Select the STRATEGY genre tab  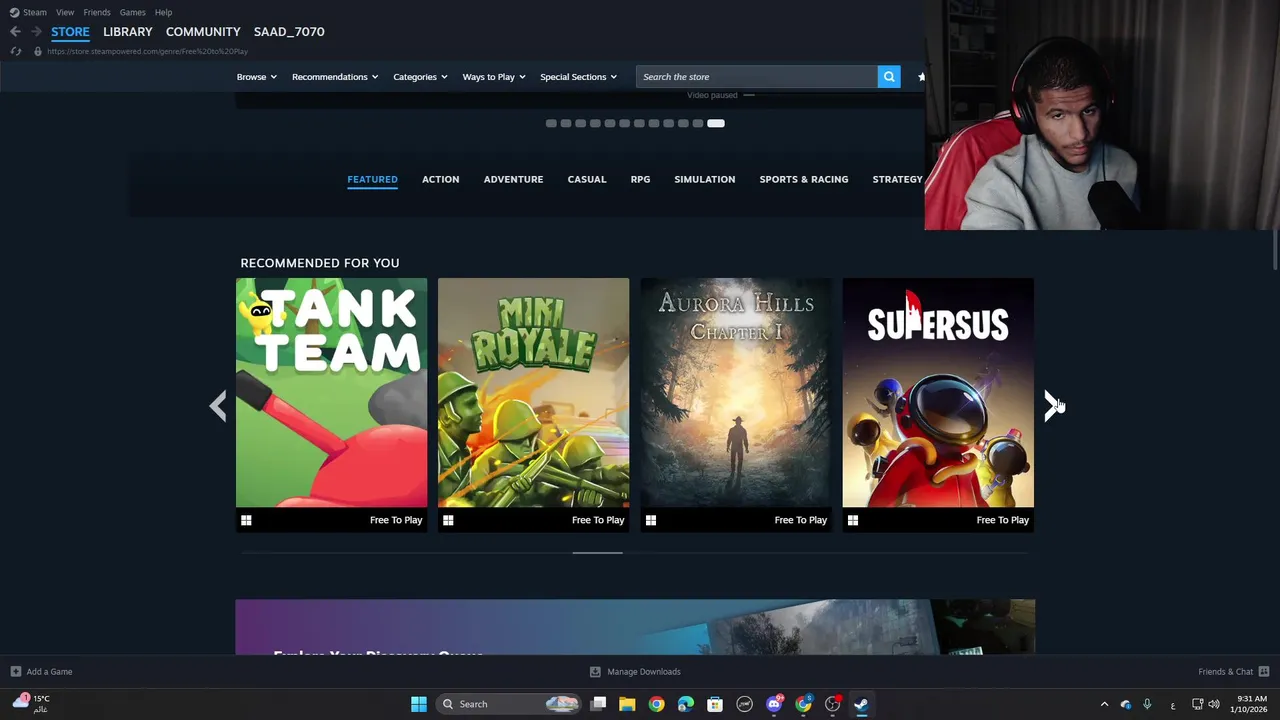coord(897,179)
